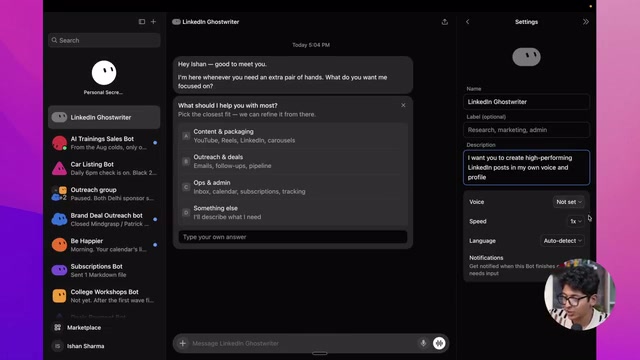Open the Subscriptions Bot conversation

tap(104, 270)
